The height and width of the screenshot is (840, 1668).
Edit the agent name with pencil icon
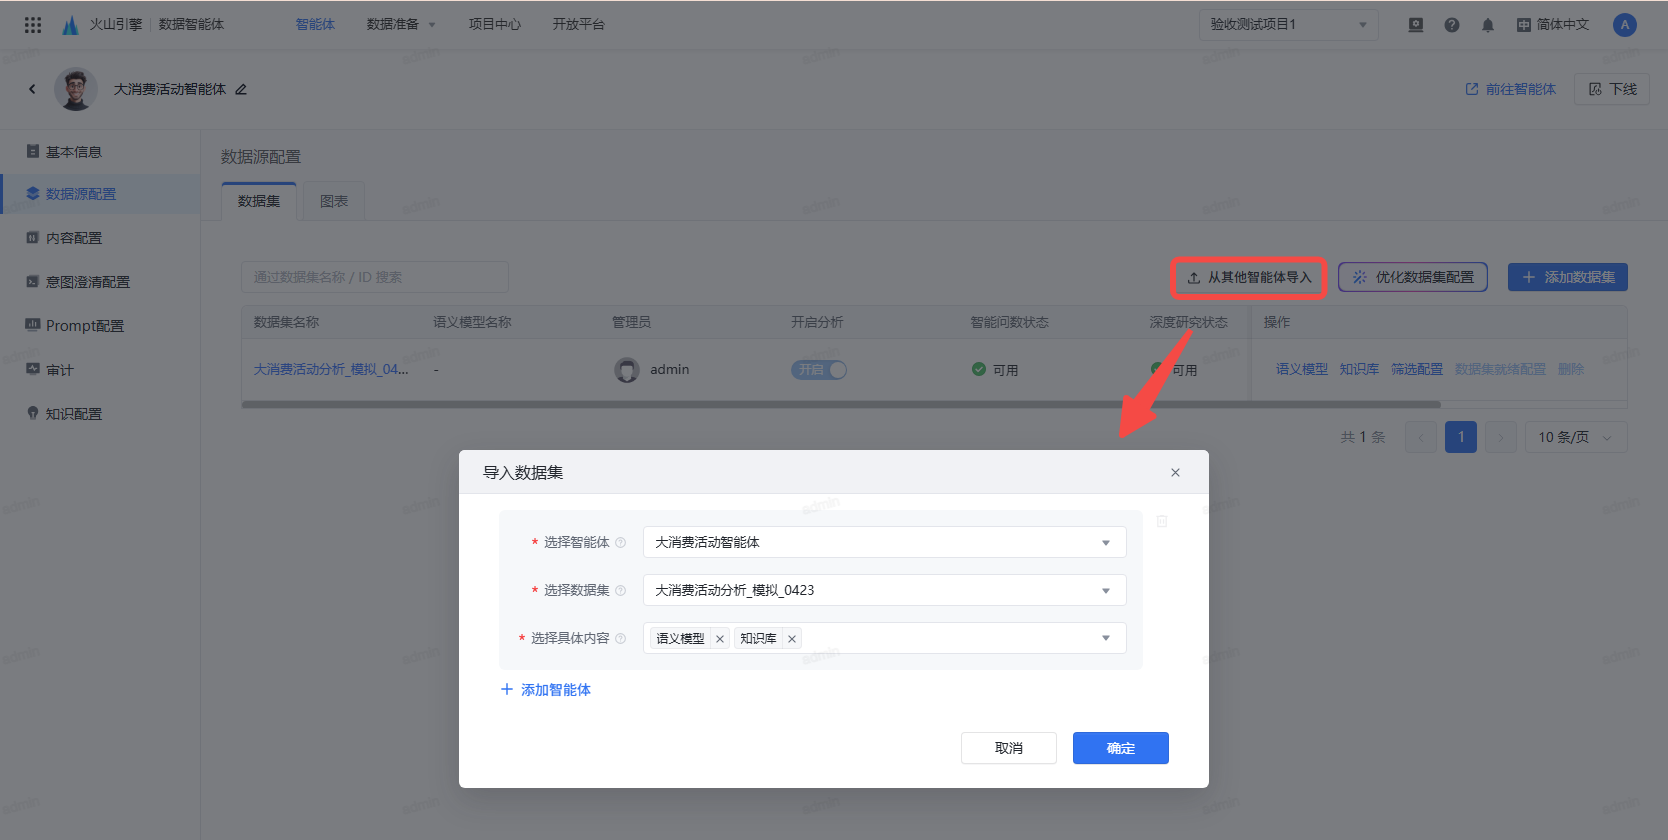point(241,89)
